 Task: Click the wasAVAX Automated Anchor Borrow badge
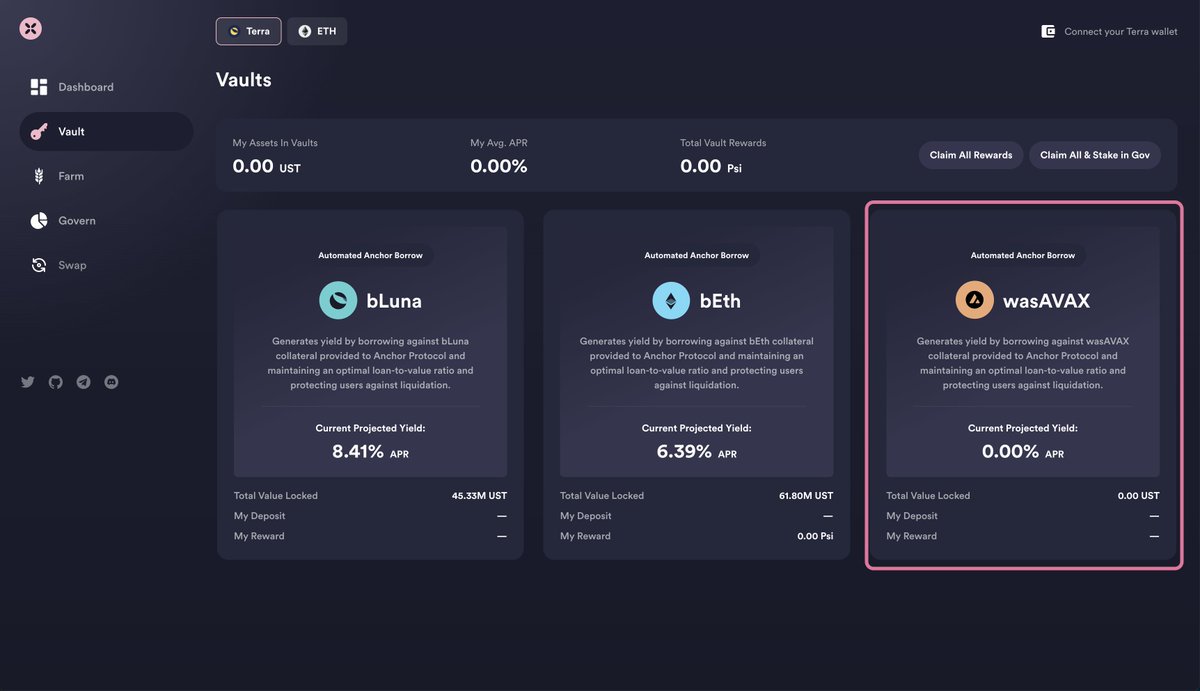[1023, 255]
